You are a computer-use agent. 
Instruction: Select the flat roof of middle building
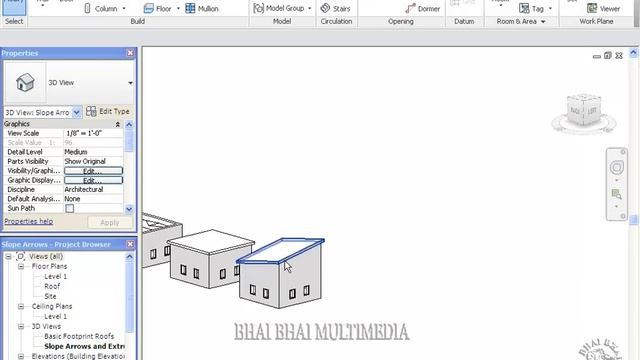211,241
